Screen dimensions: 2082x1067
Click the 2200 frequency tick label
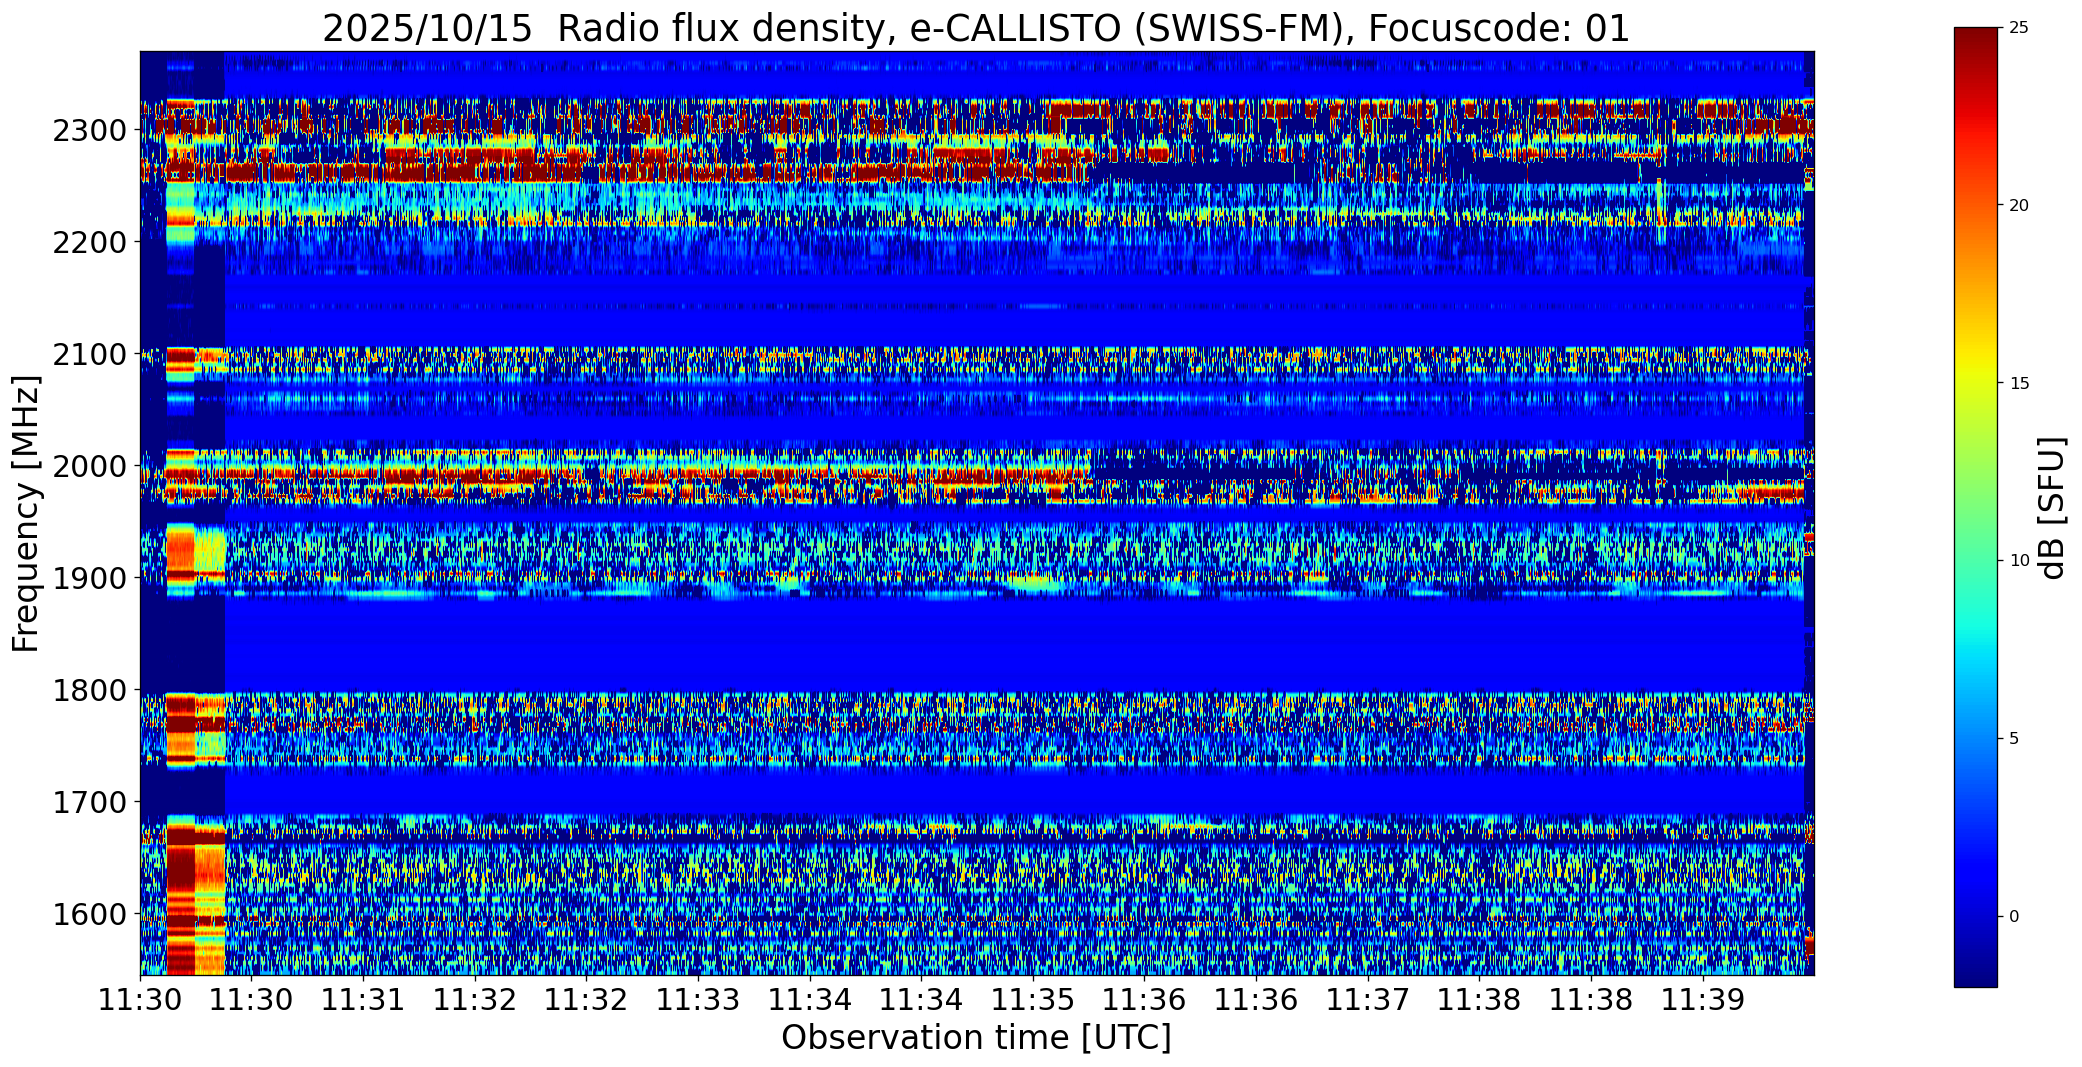[x=88, y=243]
